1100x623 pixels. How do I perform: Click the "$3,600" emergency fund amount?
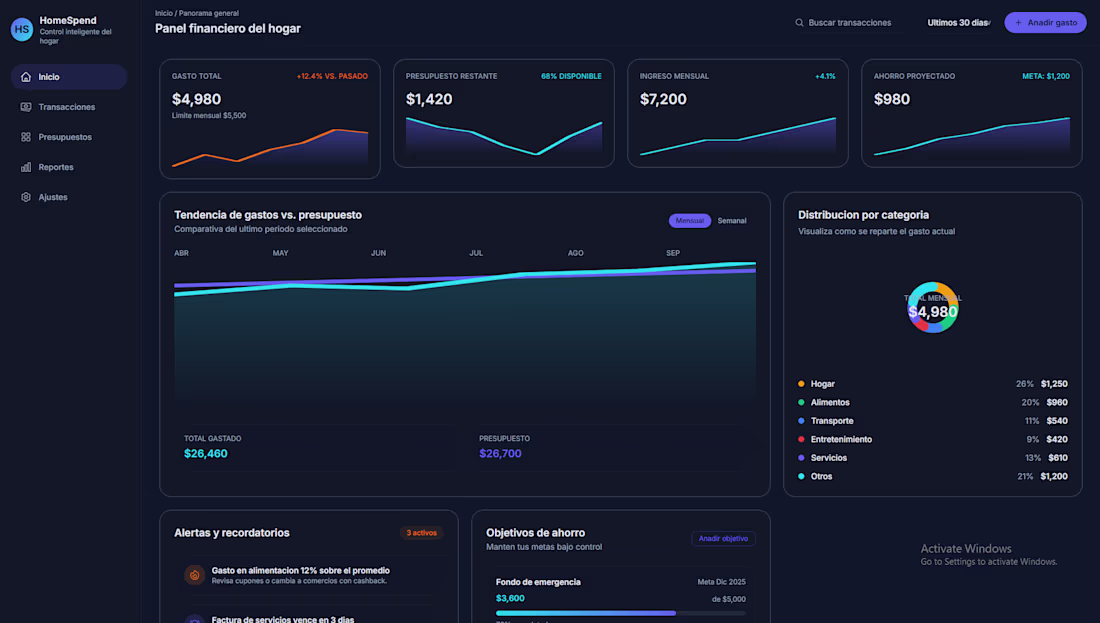coord(510,599)
